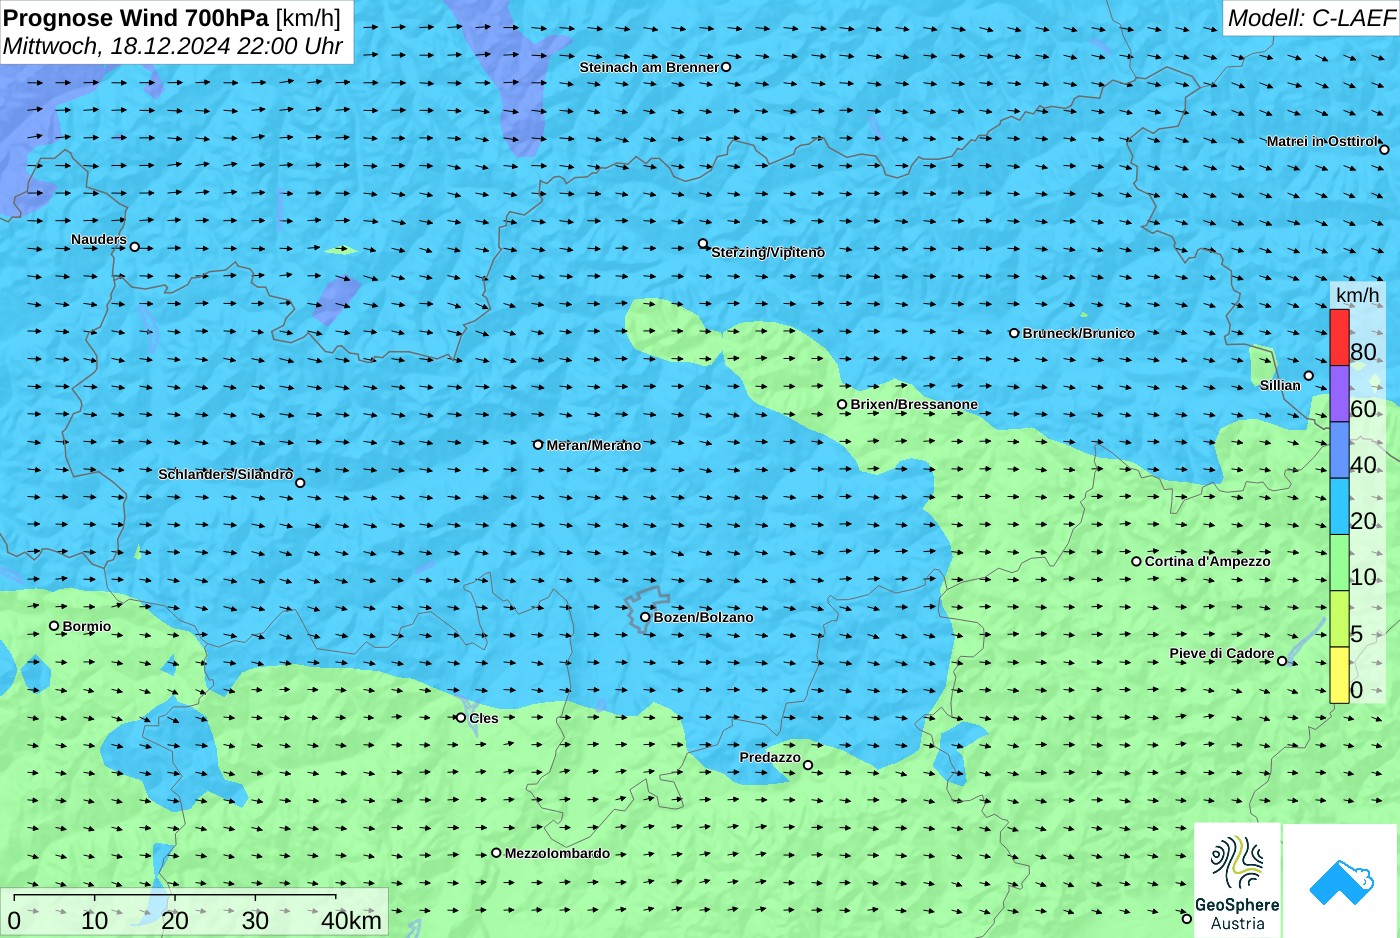This screenshot has width=1400, height=938.
Task: Click the Brixen/Bressanone marker circle
Action: click(x=842, y=405)
